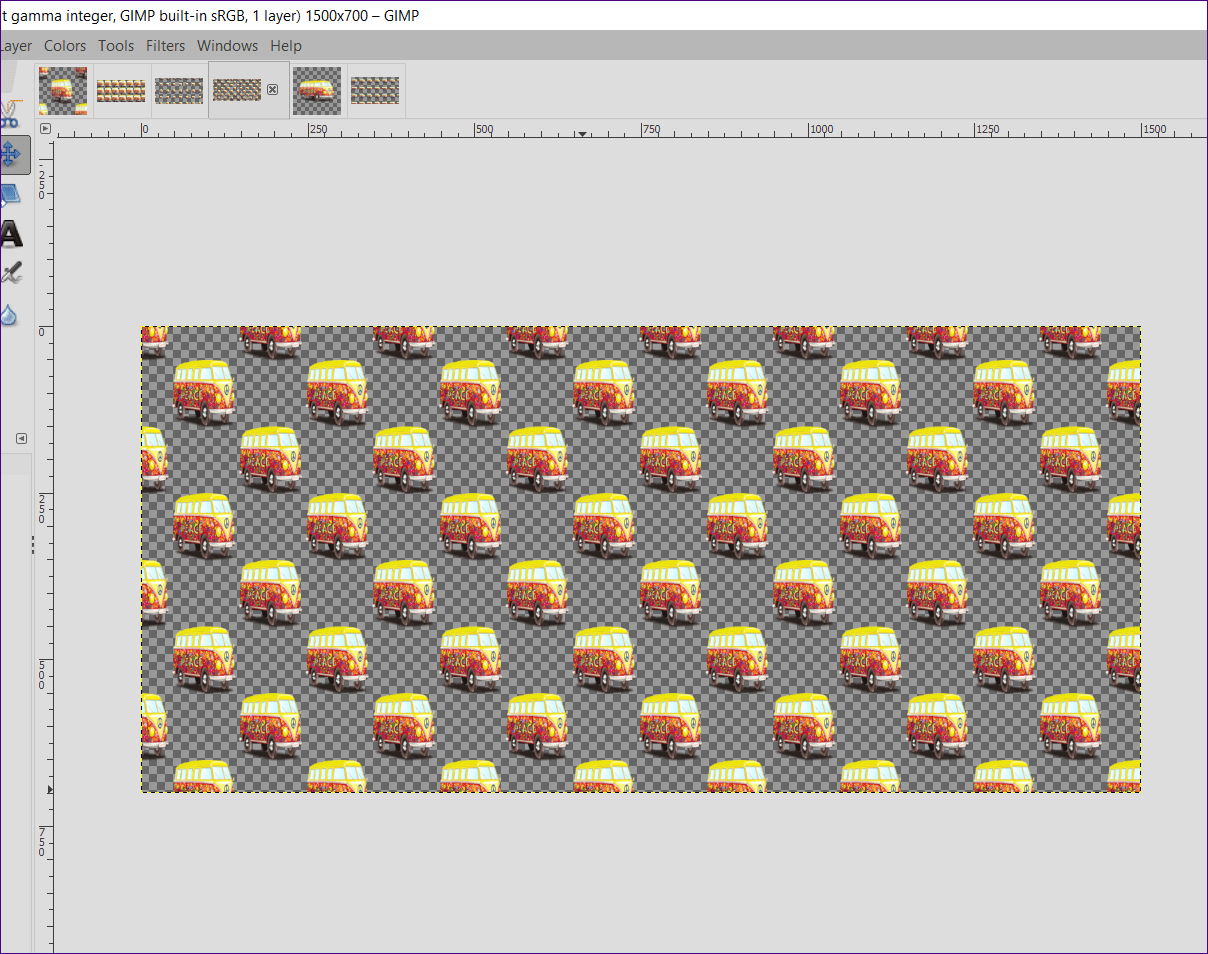1208x954 pixels.
Task: Select the Scissors Select tool
Action: pyautogui.click(x=10, y=116)
